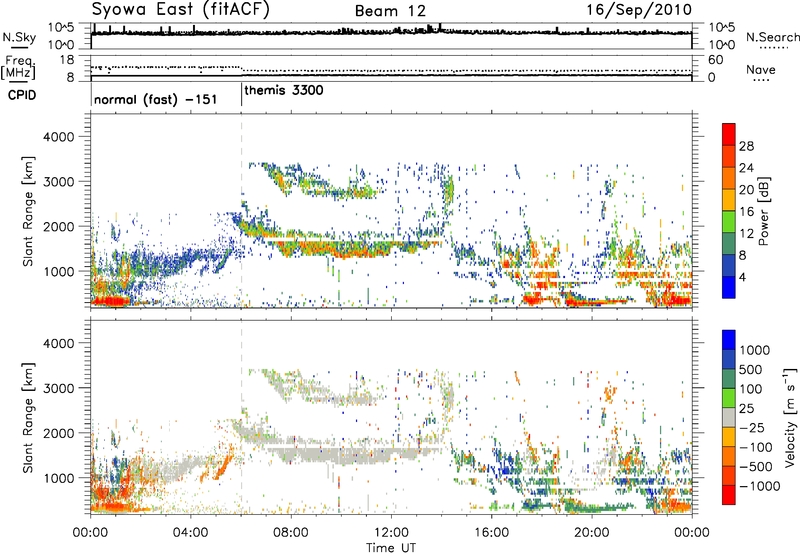Click the 20:00 time tick label
Screen dimensions: 800x554
(x=591, y=533)
